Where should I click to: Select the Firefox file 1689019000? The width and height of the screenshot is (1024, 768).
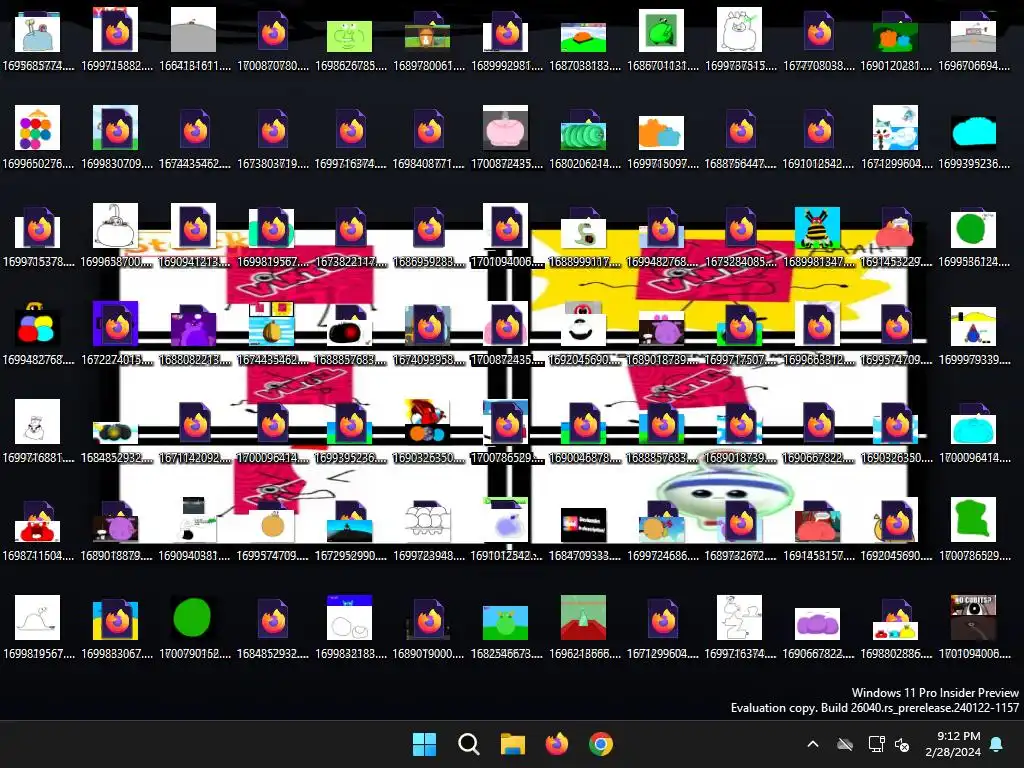coord(428,627)
